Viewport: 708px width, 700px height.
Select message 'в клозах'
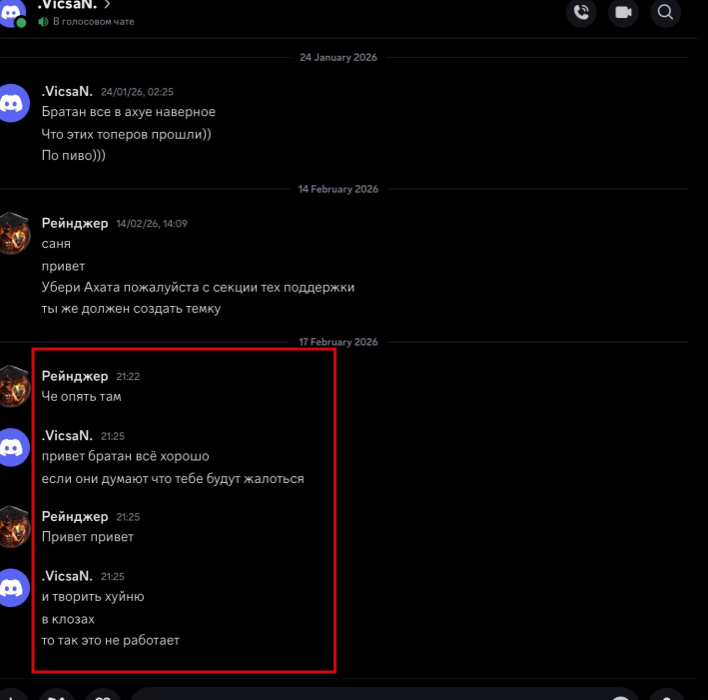click(68, 619)
